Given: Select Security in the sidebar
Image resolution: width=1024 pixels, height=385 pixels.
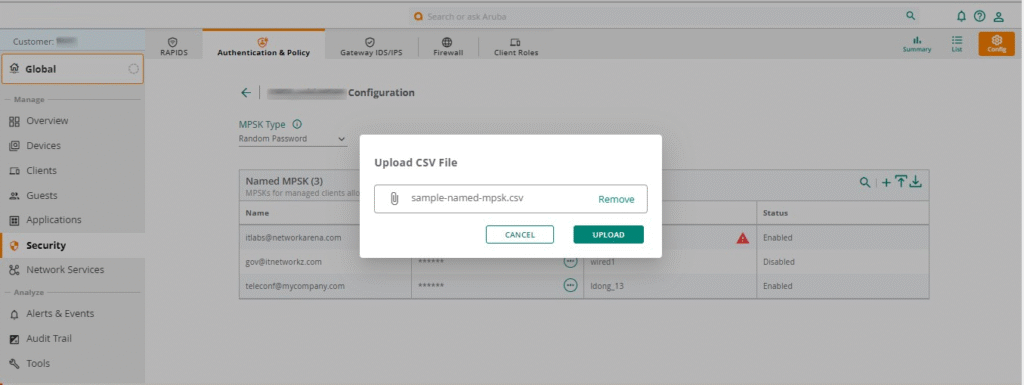Looking at the screenshot, I should (x=72, y=245).
